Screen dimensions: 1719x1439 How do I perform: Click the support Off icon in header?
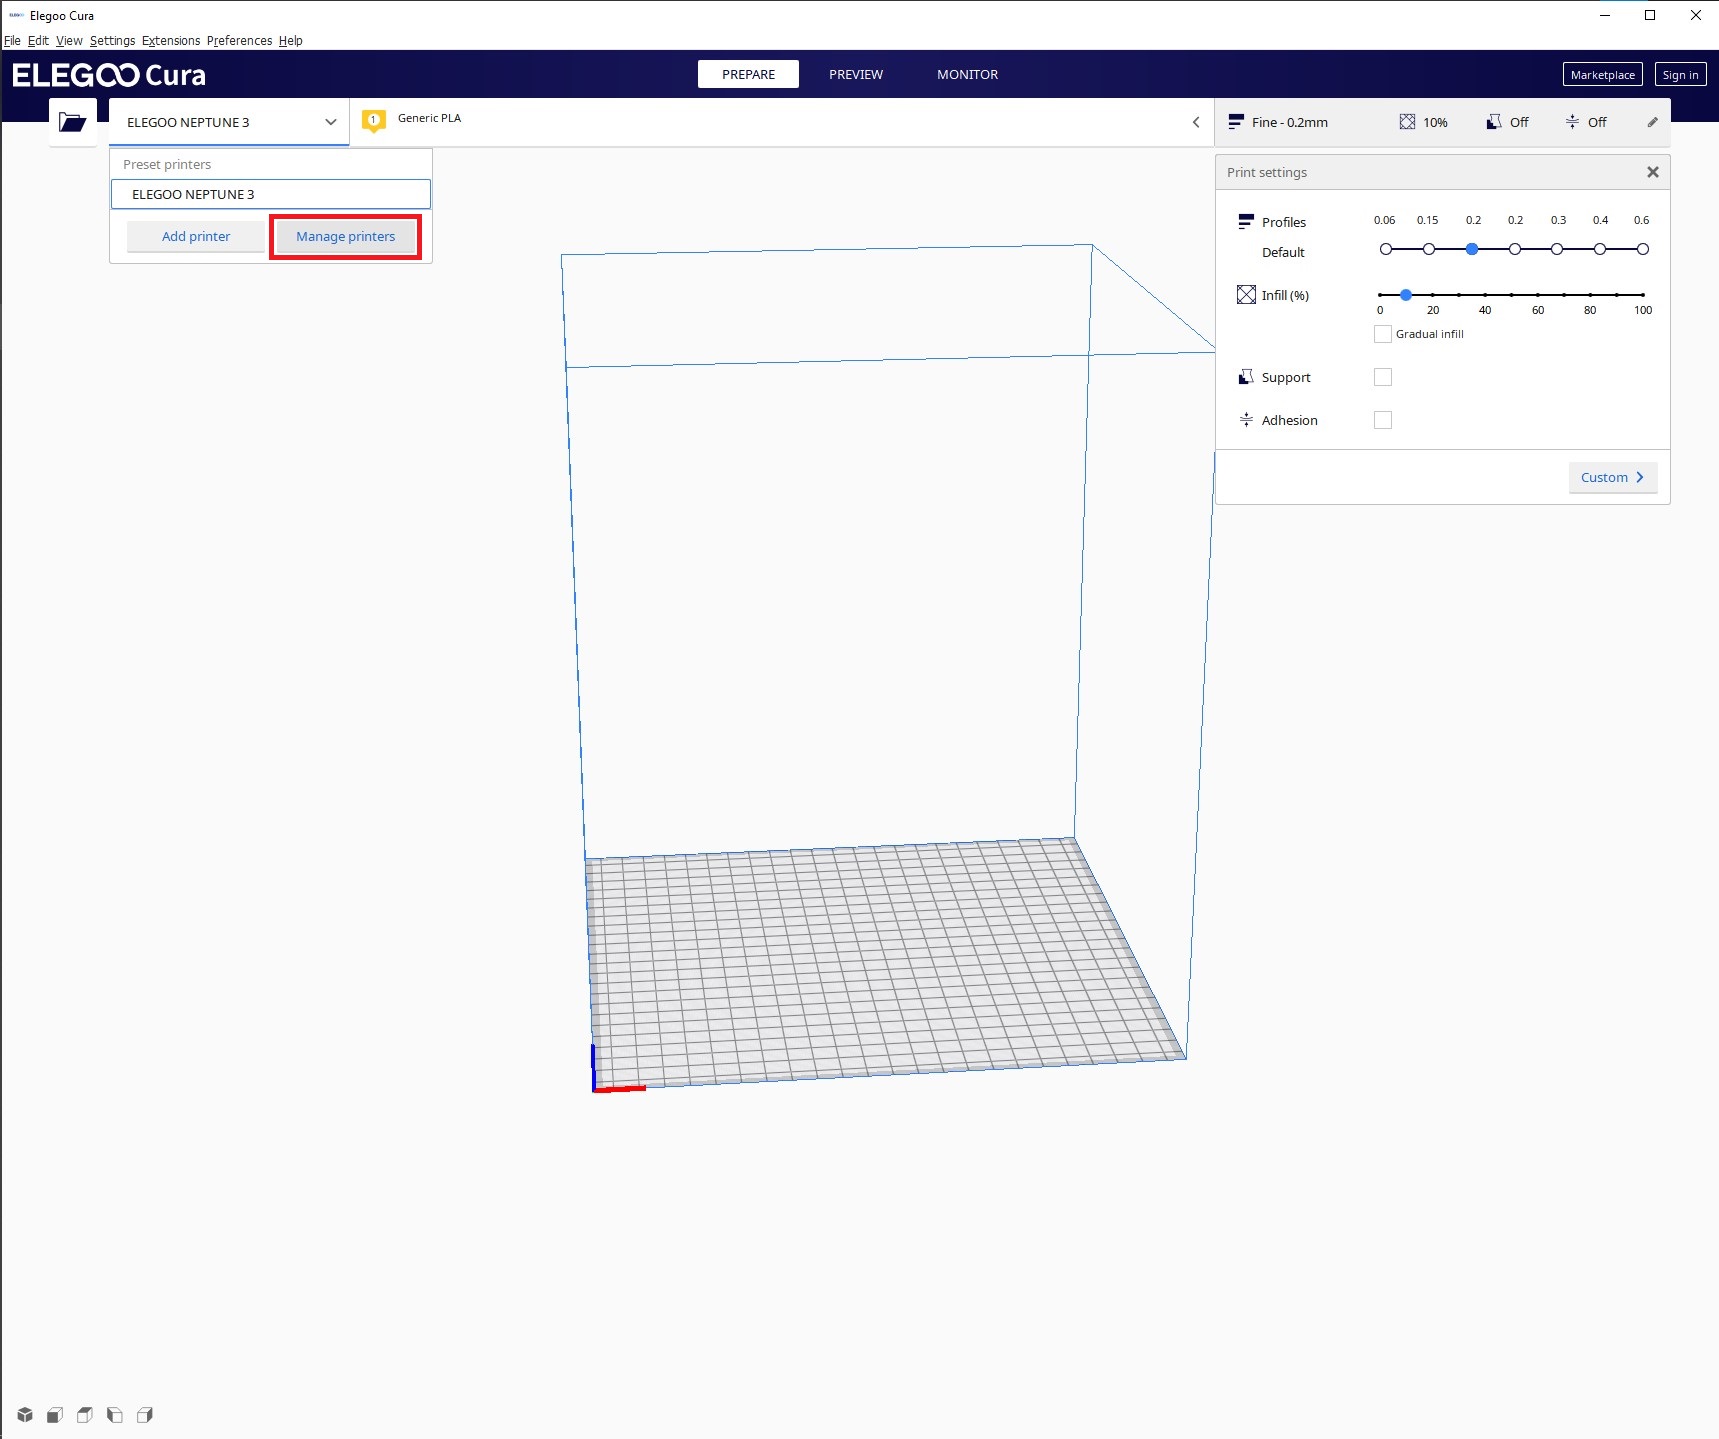coord(1494,122)
